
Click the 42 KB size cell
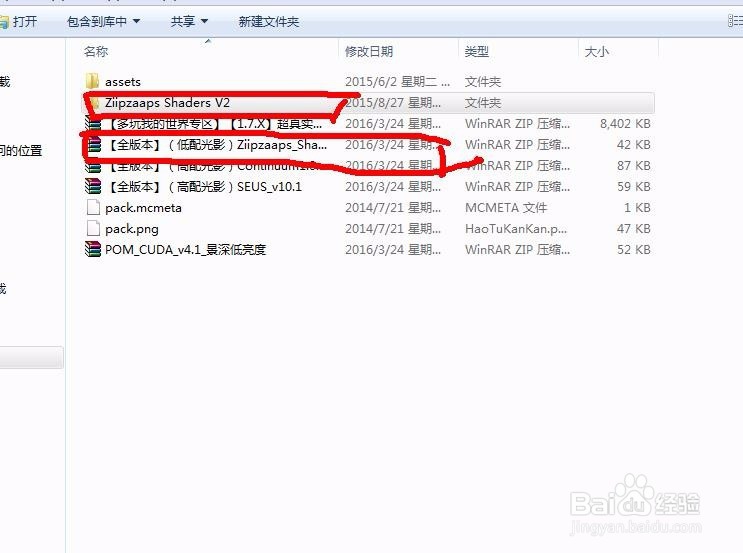click(x=634, y=145)
